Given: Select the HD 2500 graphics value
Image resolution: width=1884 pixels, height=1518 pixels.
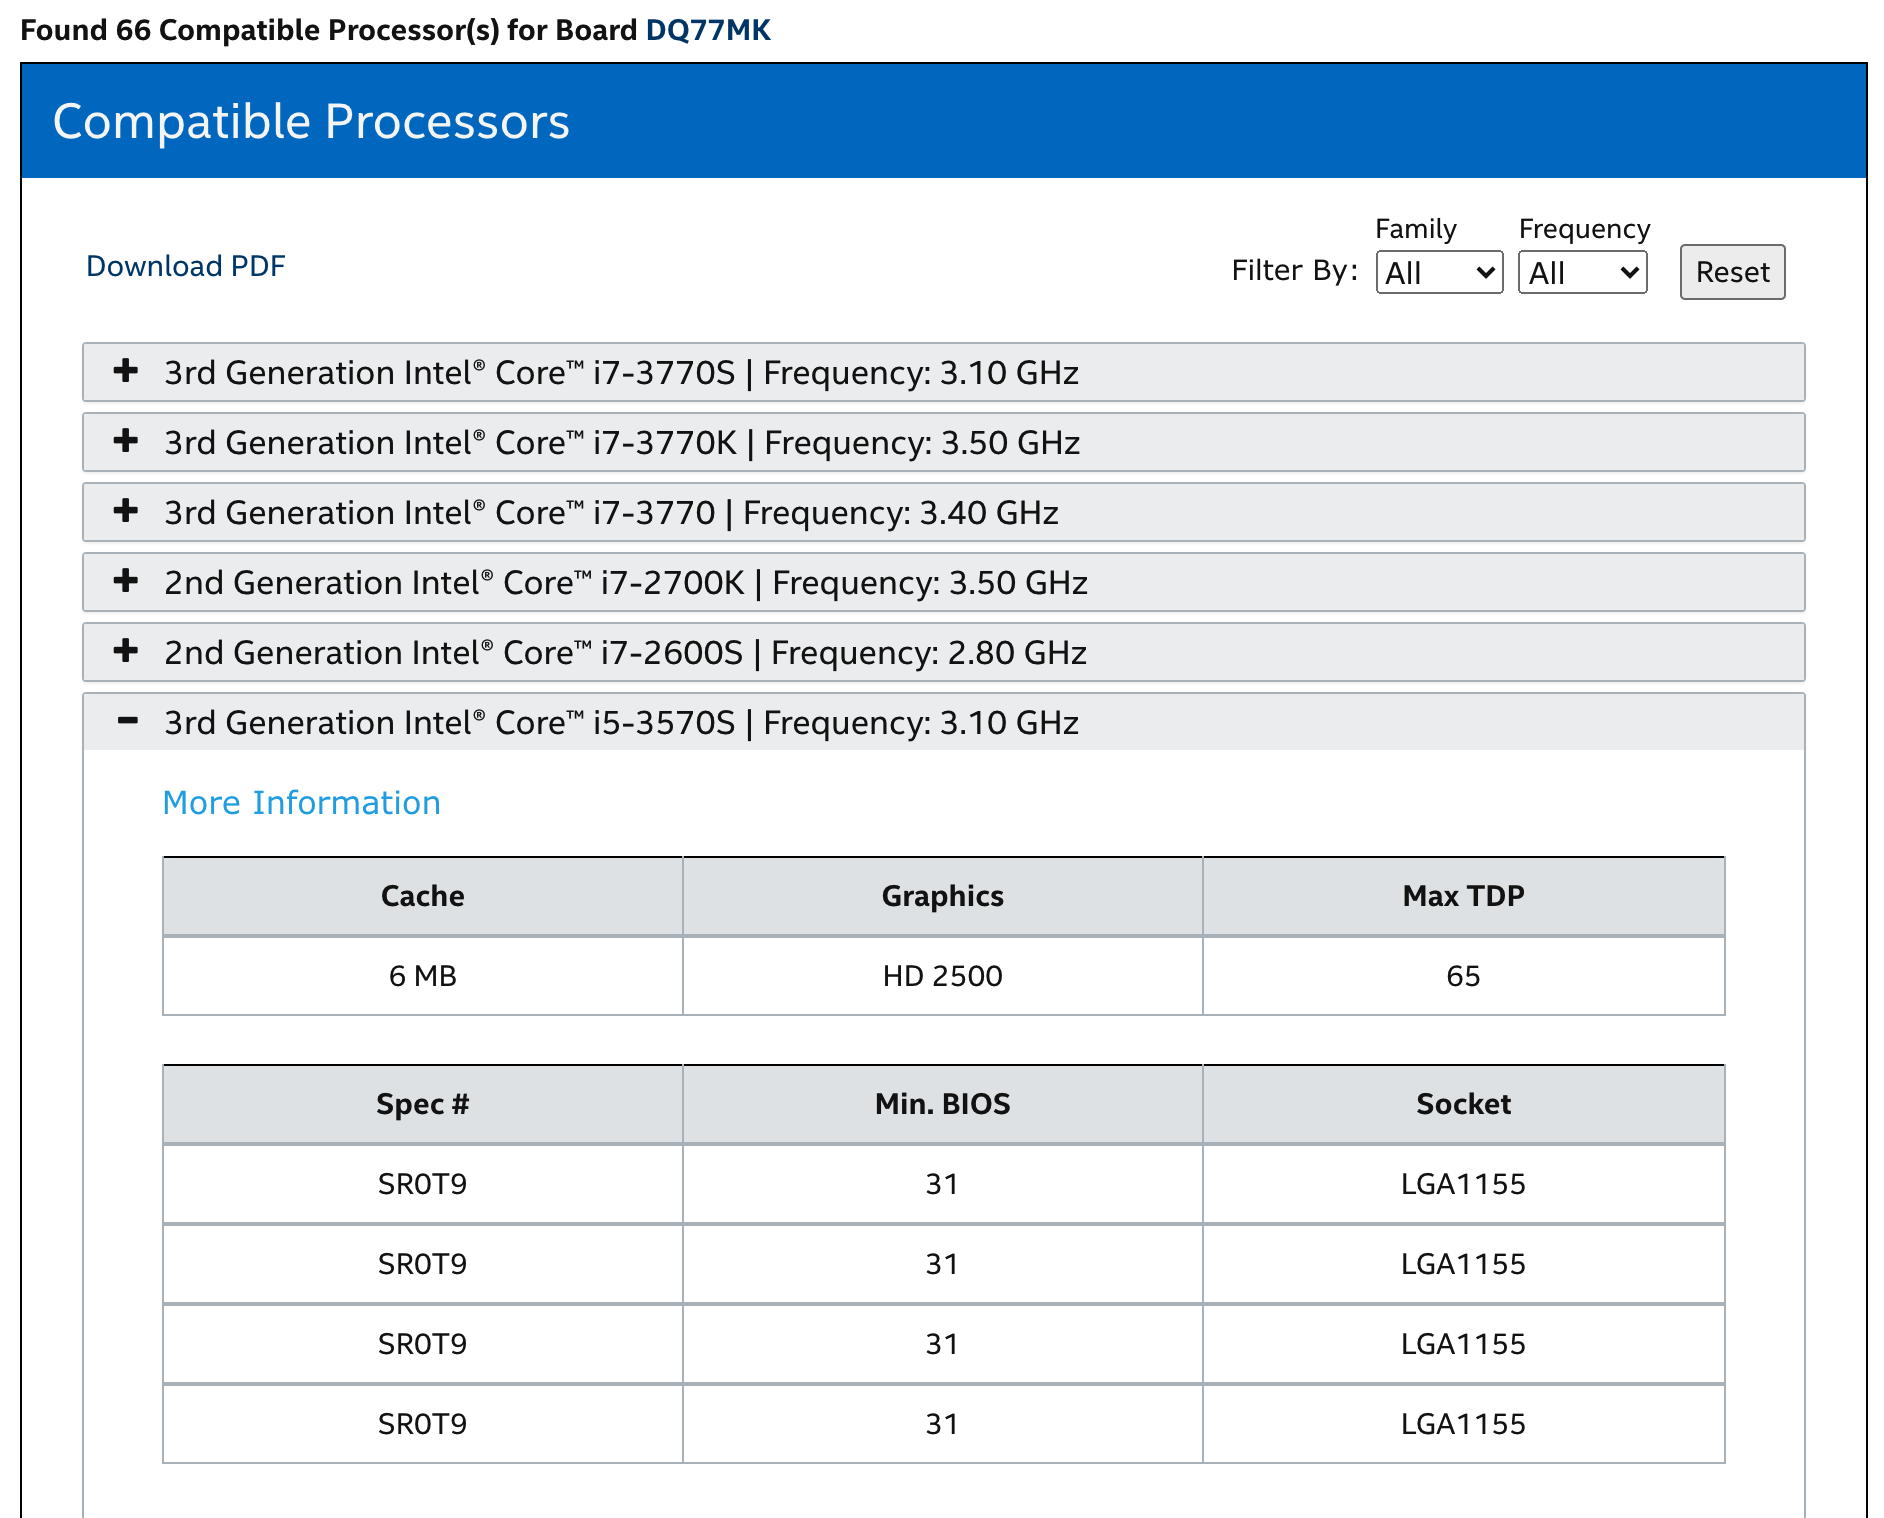Looking at the screenshot, I should coord(942,976).
